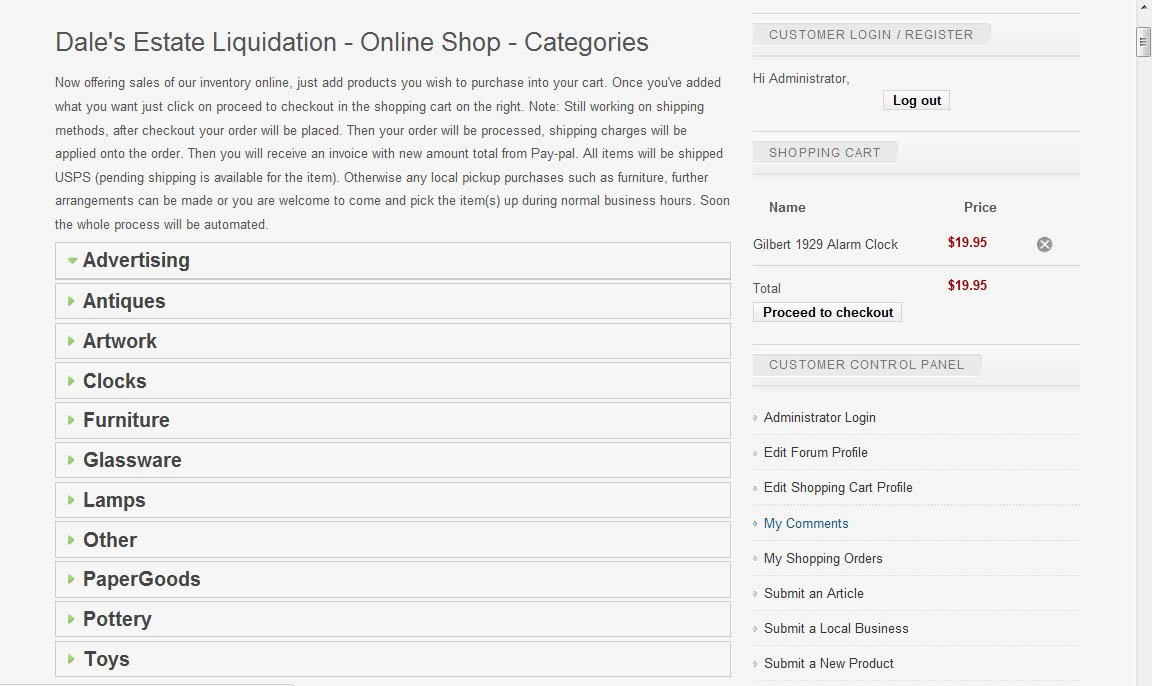Screen dimensions: 1152x686
Task: Click the vertical scrollbar thumb
Action: click(x=1143, y=42)
